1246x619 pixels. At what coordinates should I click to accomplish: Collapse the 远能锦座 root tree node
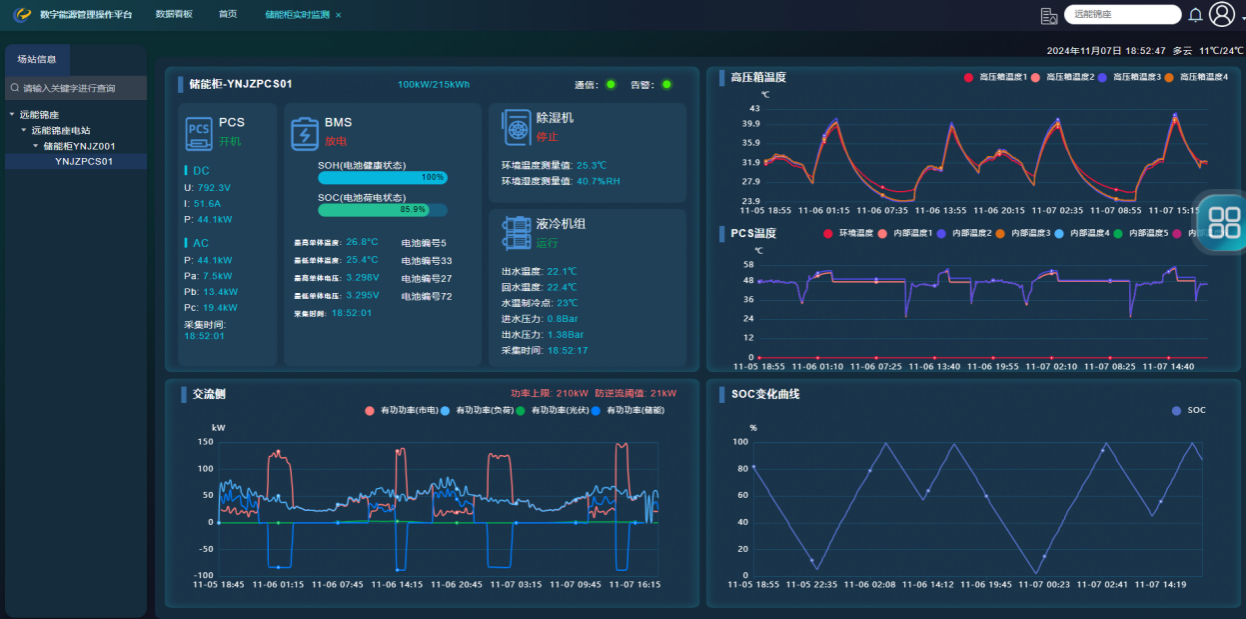12,115
